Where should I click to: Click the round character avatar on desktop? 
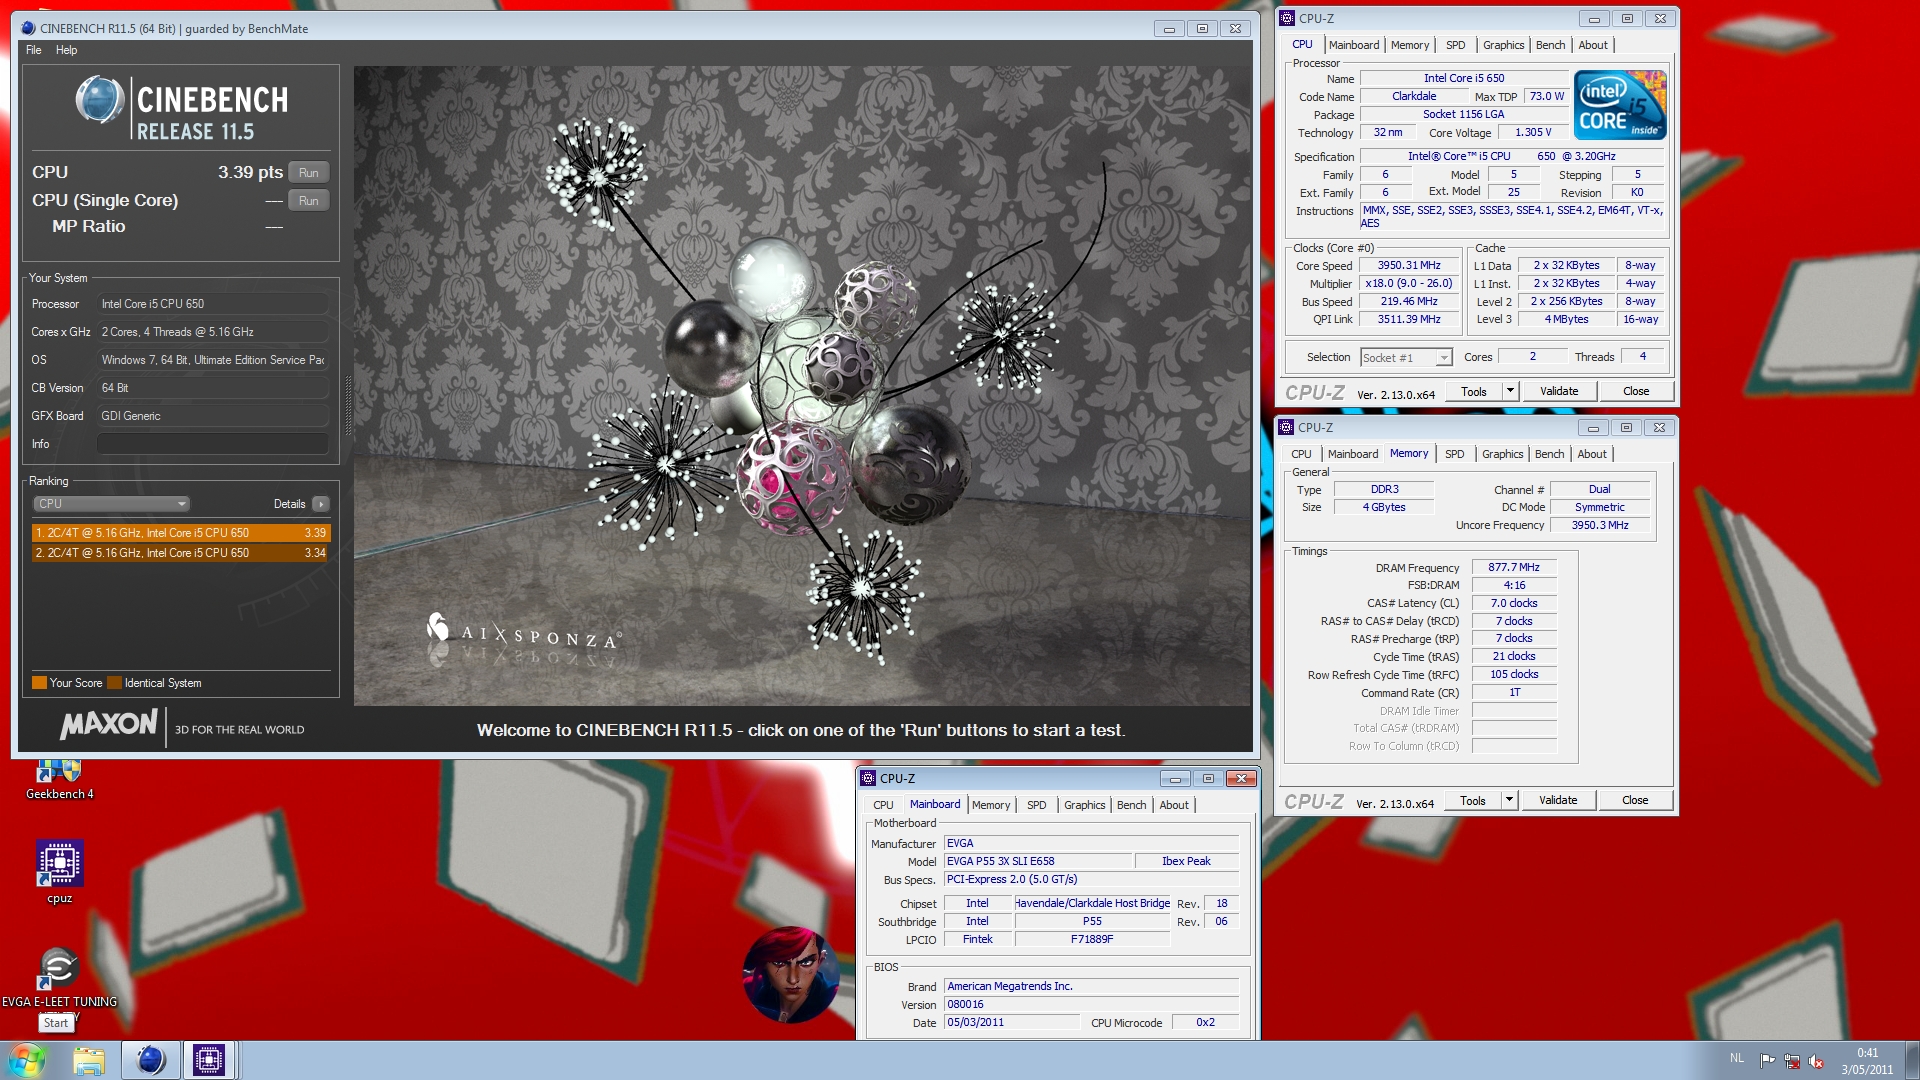[790, 975]
